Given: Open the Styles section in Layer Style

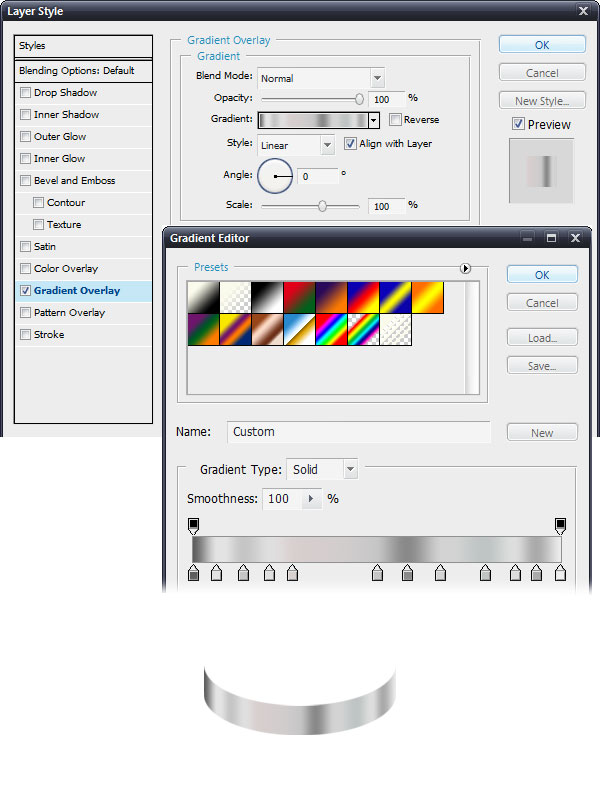Looking at the screenshot, I should tap(83, 46).
